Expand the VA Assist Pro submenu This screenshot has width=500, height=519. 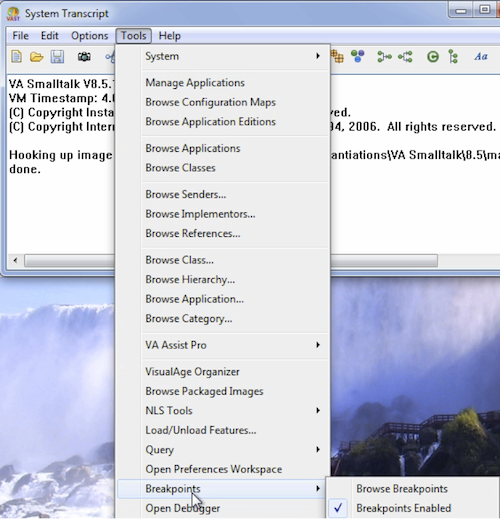222,345
